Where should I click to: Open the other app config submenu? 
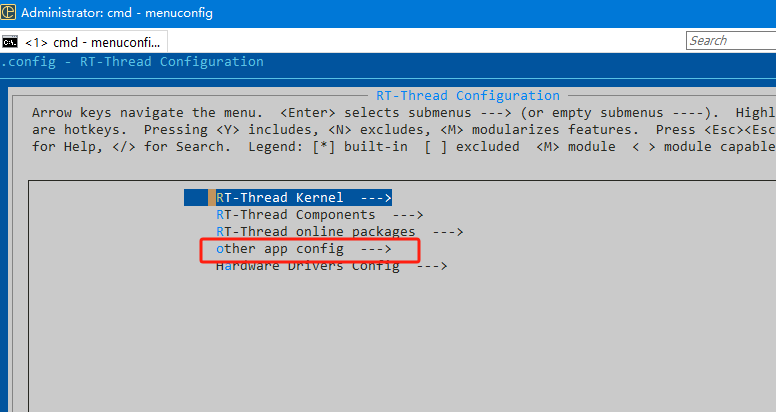tap(303, 249)
